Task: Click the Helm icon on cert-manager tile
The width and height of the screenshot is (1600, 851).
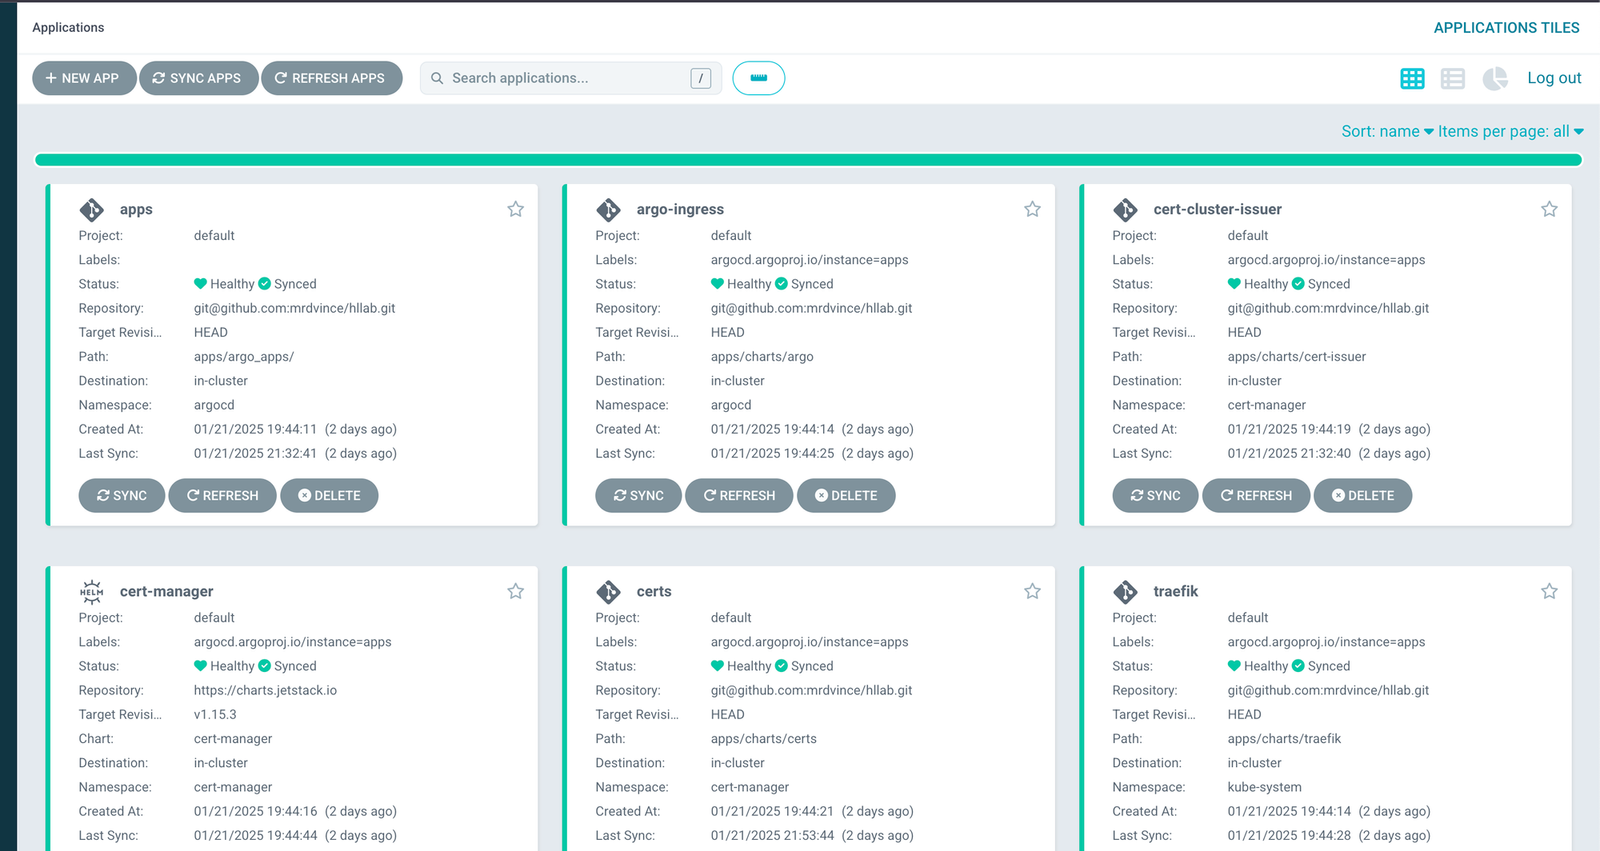Action: (92, 591)
